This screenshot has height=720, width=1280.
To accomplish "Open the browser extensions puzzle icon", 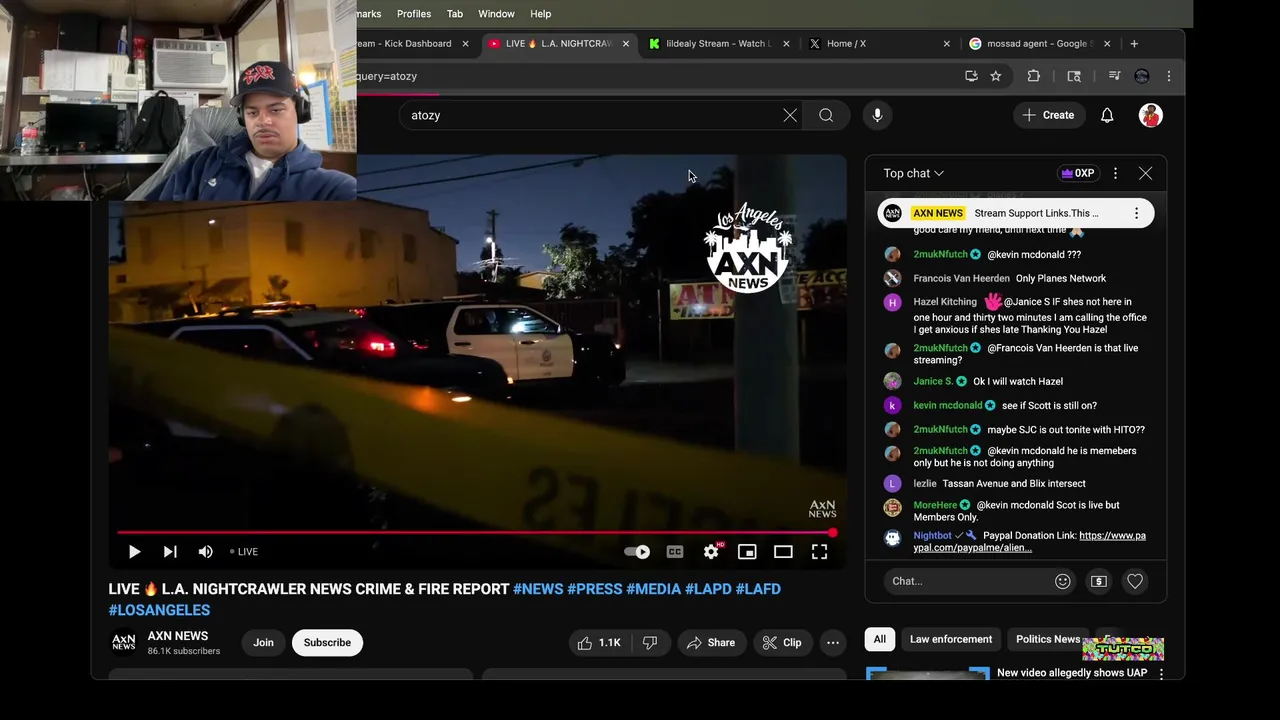I will (x=1034, y=76).
